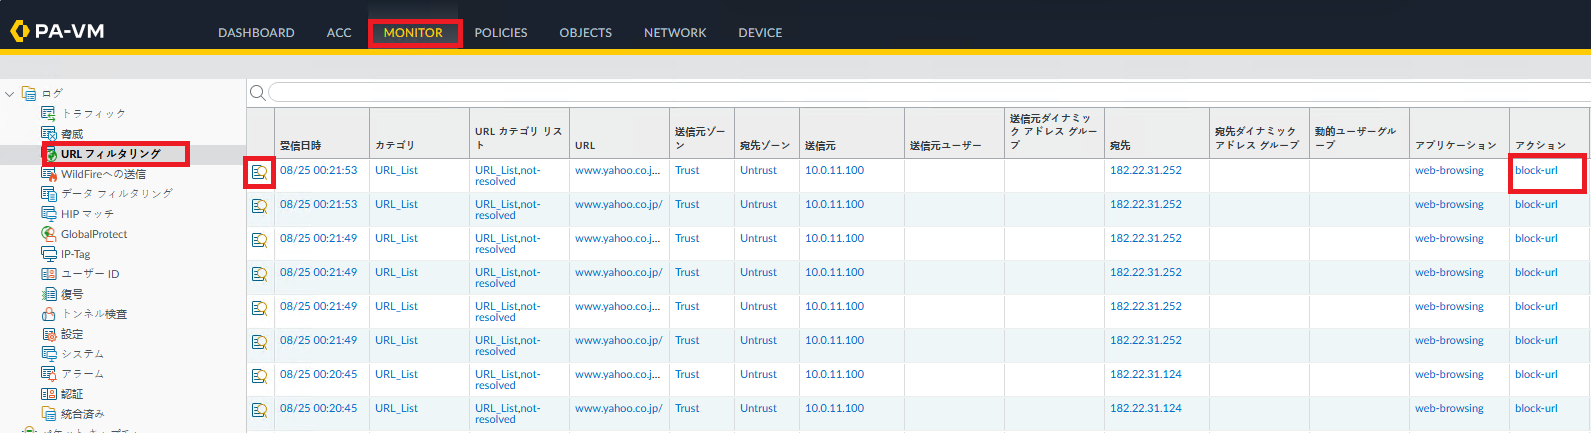Go to the NETWORK tab

point(675,33)
